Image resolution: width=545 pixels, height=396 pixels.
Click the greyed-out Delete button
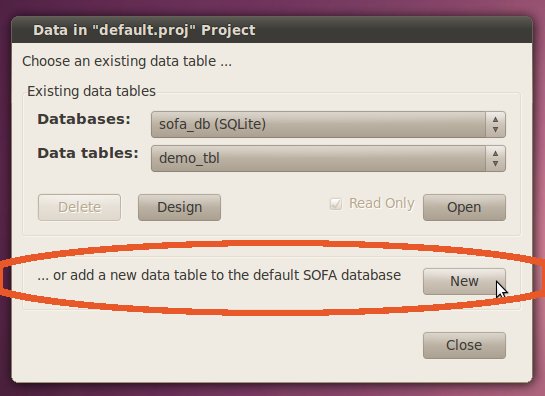point(80,208)
